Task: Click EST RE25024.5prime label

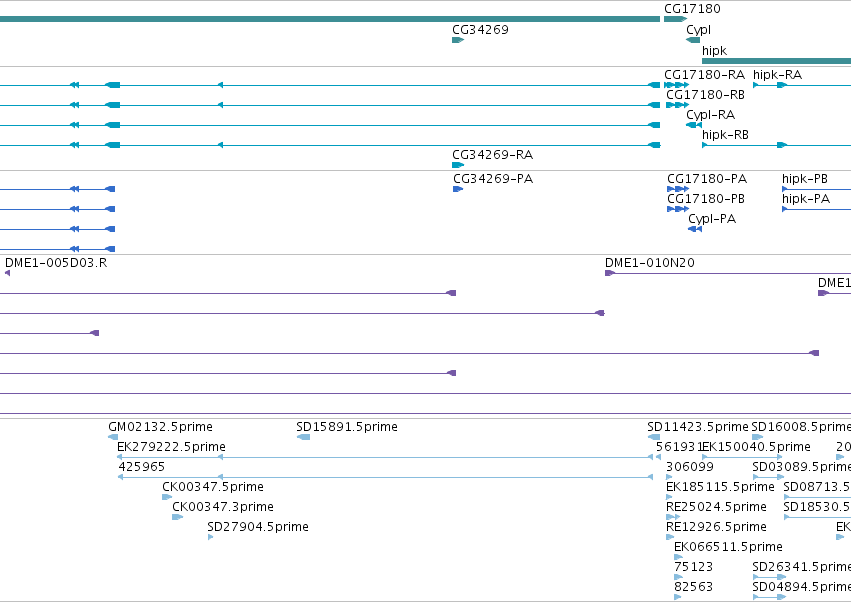Action: (x=716, y=508)
